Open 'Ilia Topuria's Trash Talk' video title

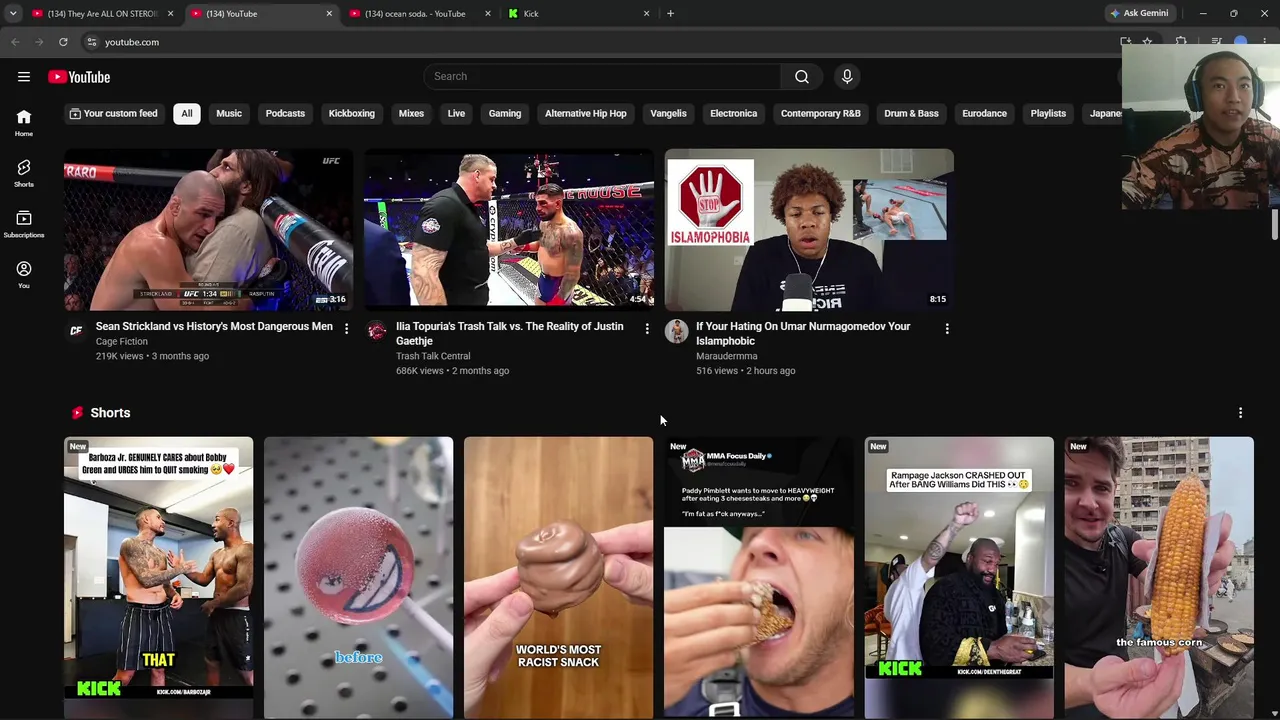(x=510, y=334)
